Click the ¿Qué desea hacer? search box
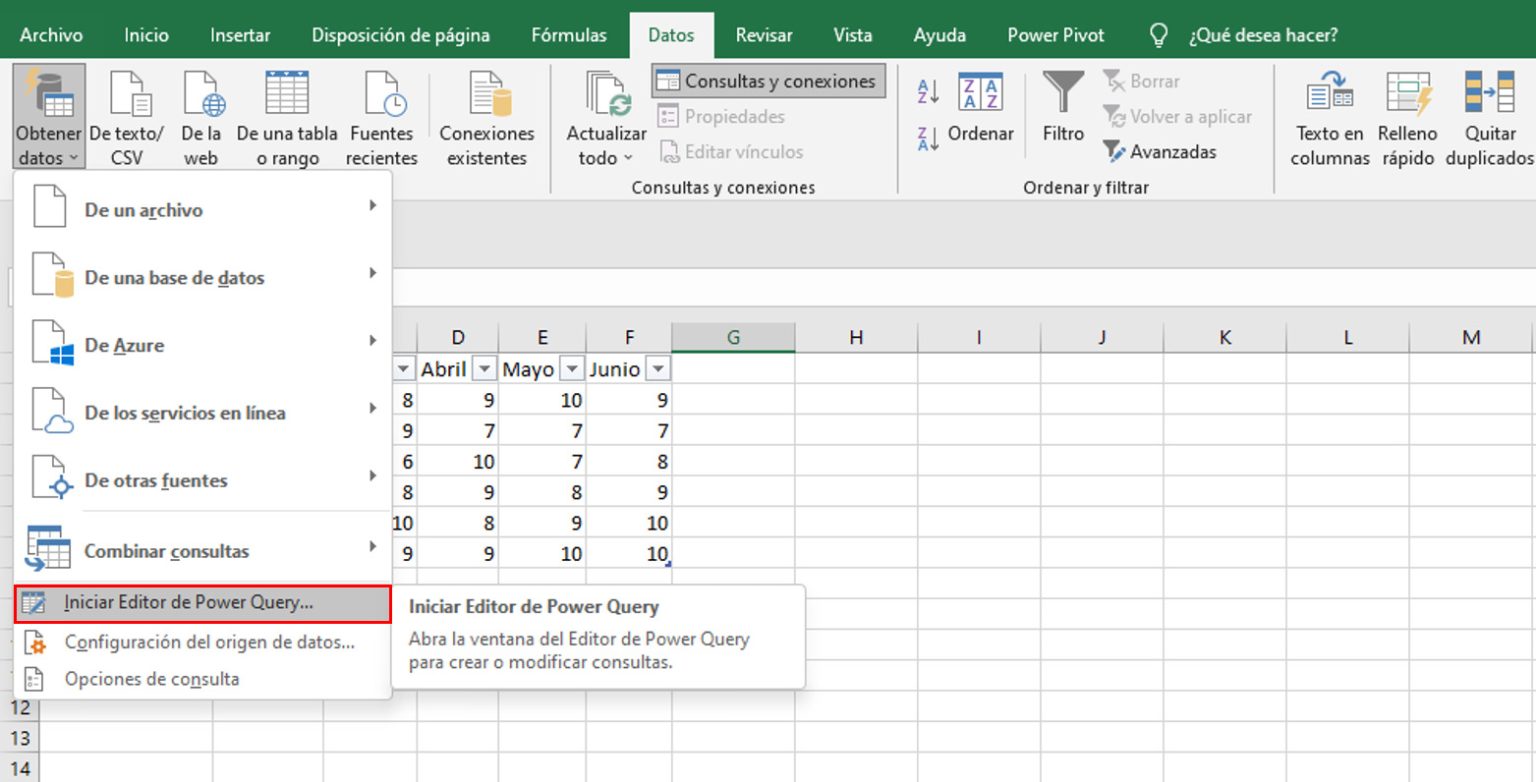This screenshot has height=782, width=1536. click(x=1264, y=34)
